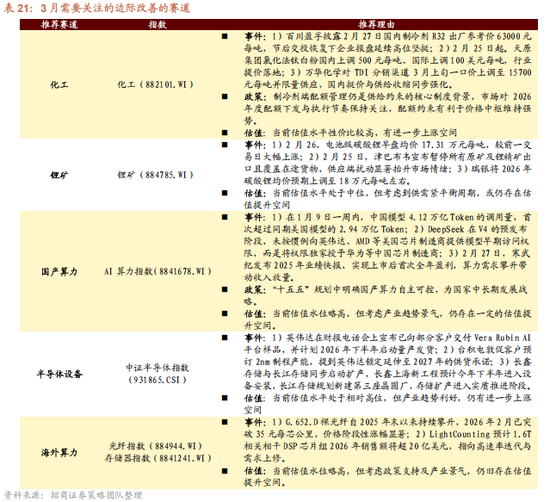Click the 海外算力 '估值' line about 政策支持
Viewport: 550px width, 502px height.
(x=388, y=476)
